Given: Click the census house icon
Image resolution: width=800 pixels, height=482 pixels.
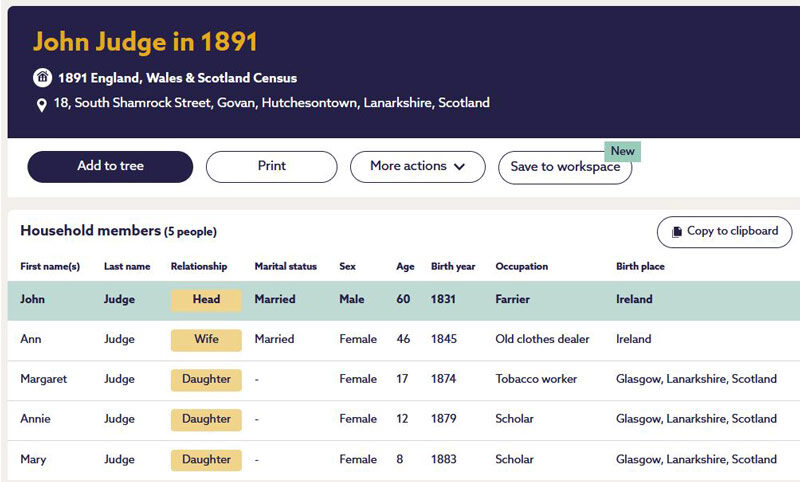Looking at the screenshot, I should click(x=42, y=78).
